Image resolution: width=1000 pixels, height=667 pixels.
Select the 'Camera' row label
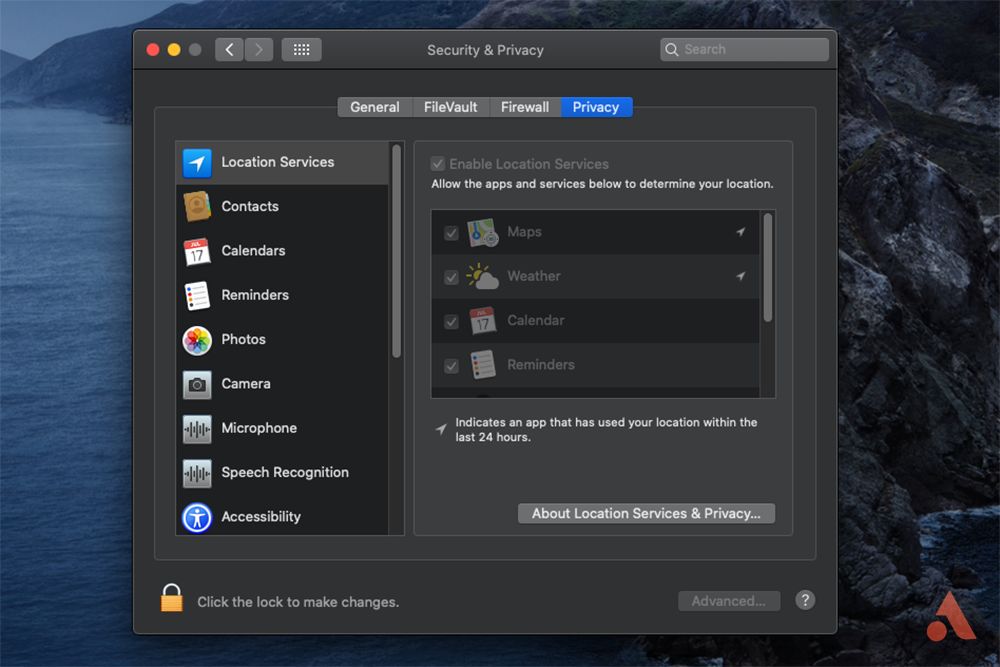[246, 384]
